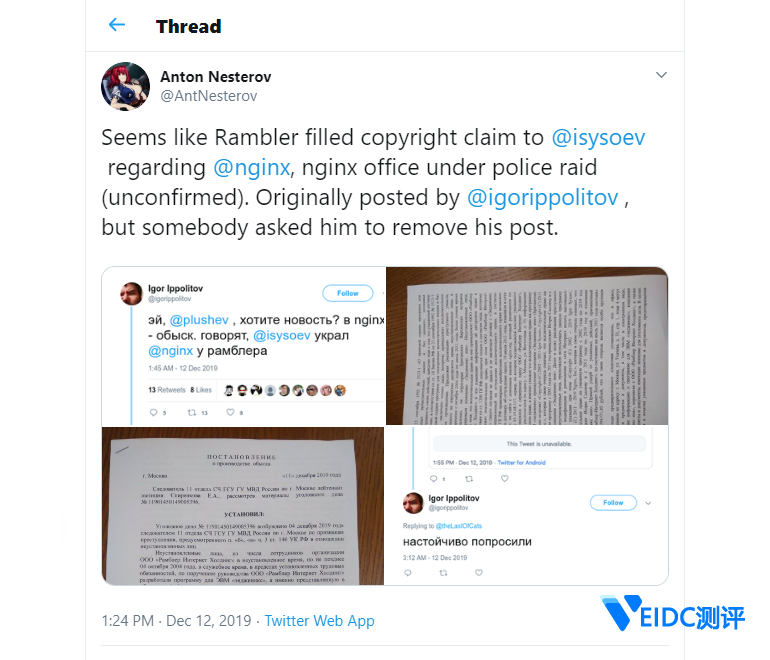
Task: Click Follow next to Igor Ippolitov's reply
Action: [x=613, y=502]
